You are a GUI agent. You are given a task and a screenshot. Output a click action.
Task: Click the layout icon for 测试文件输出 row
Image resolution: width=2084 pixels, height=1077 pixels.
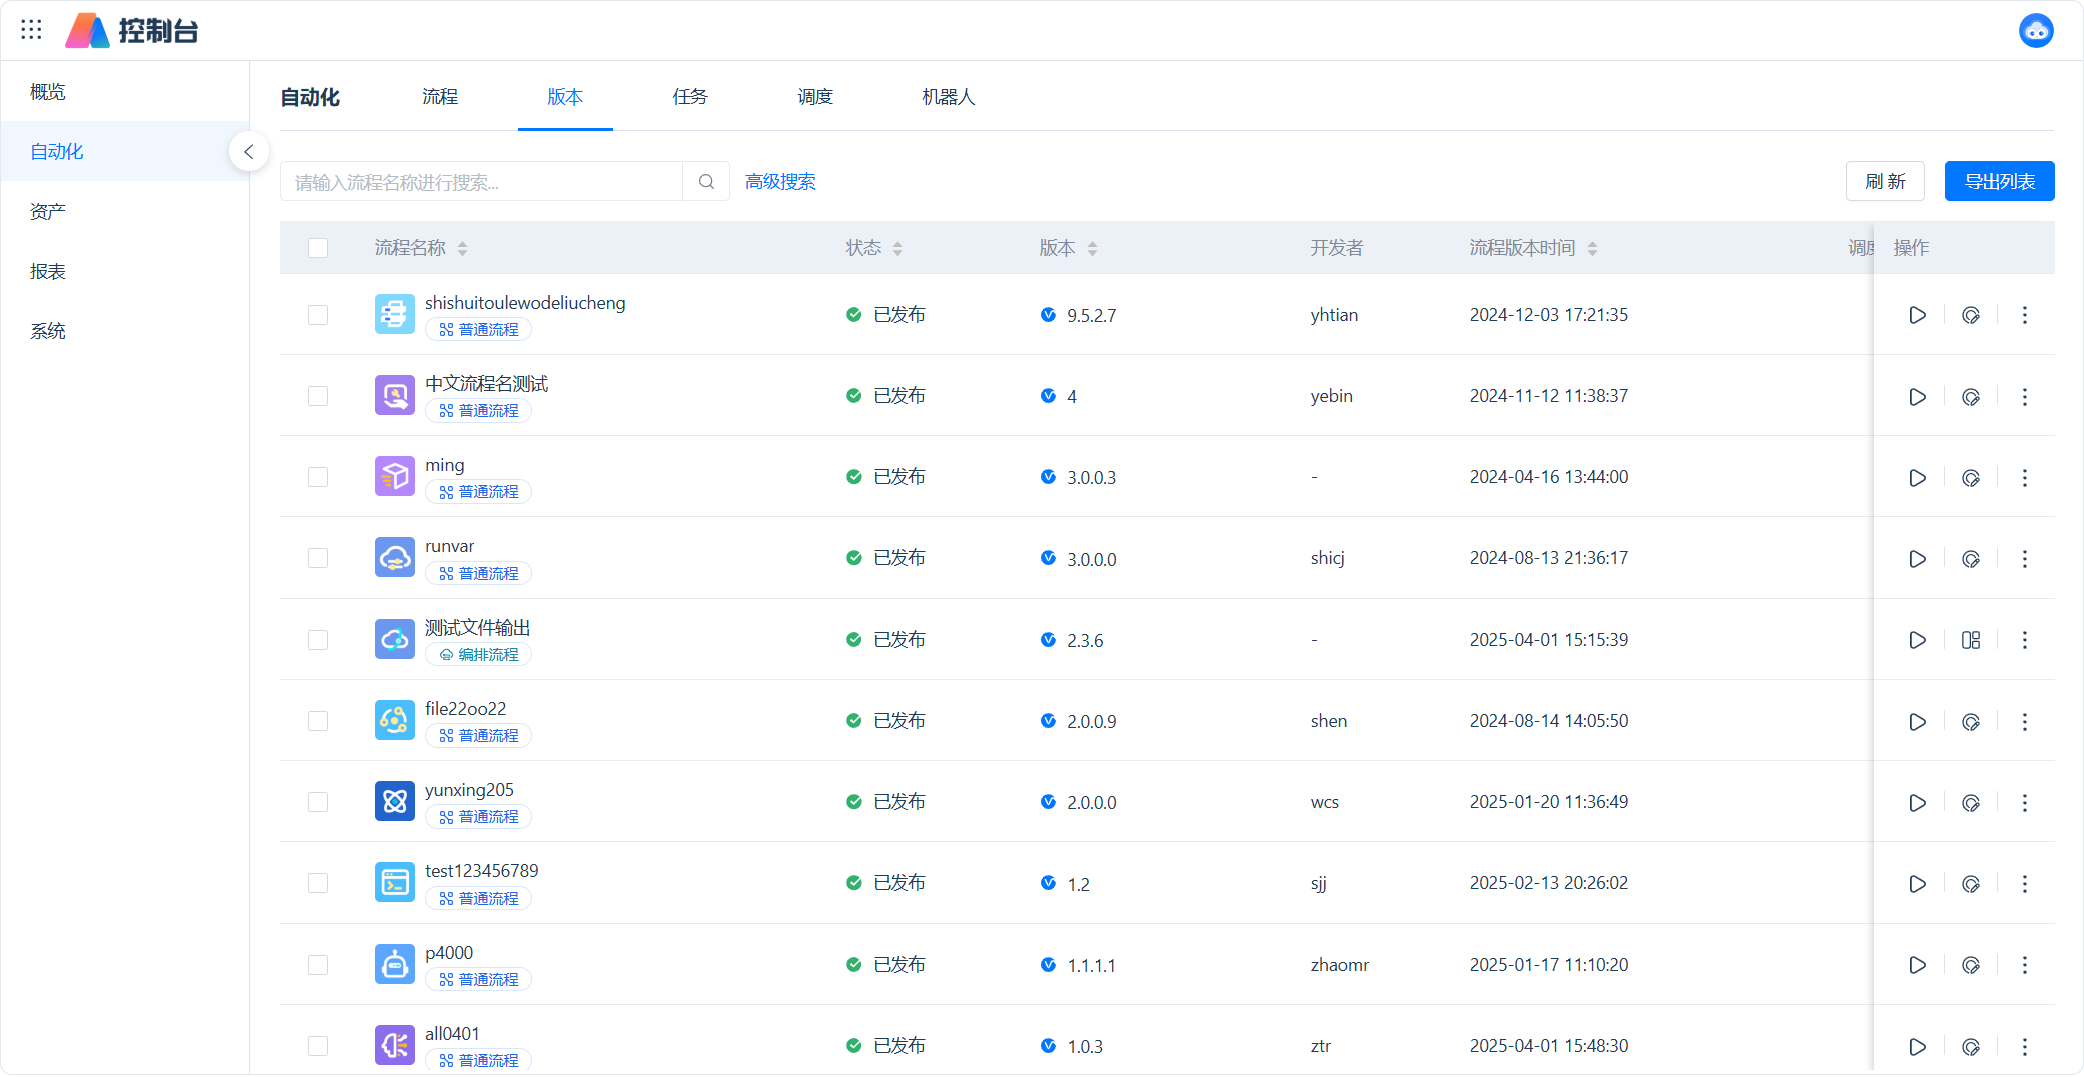tap(1970, 640)
